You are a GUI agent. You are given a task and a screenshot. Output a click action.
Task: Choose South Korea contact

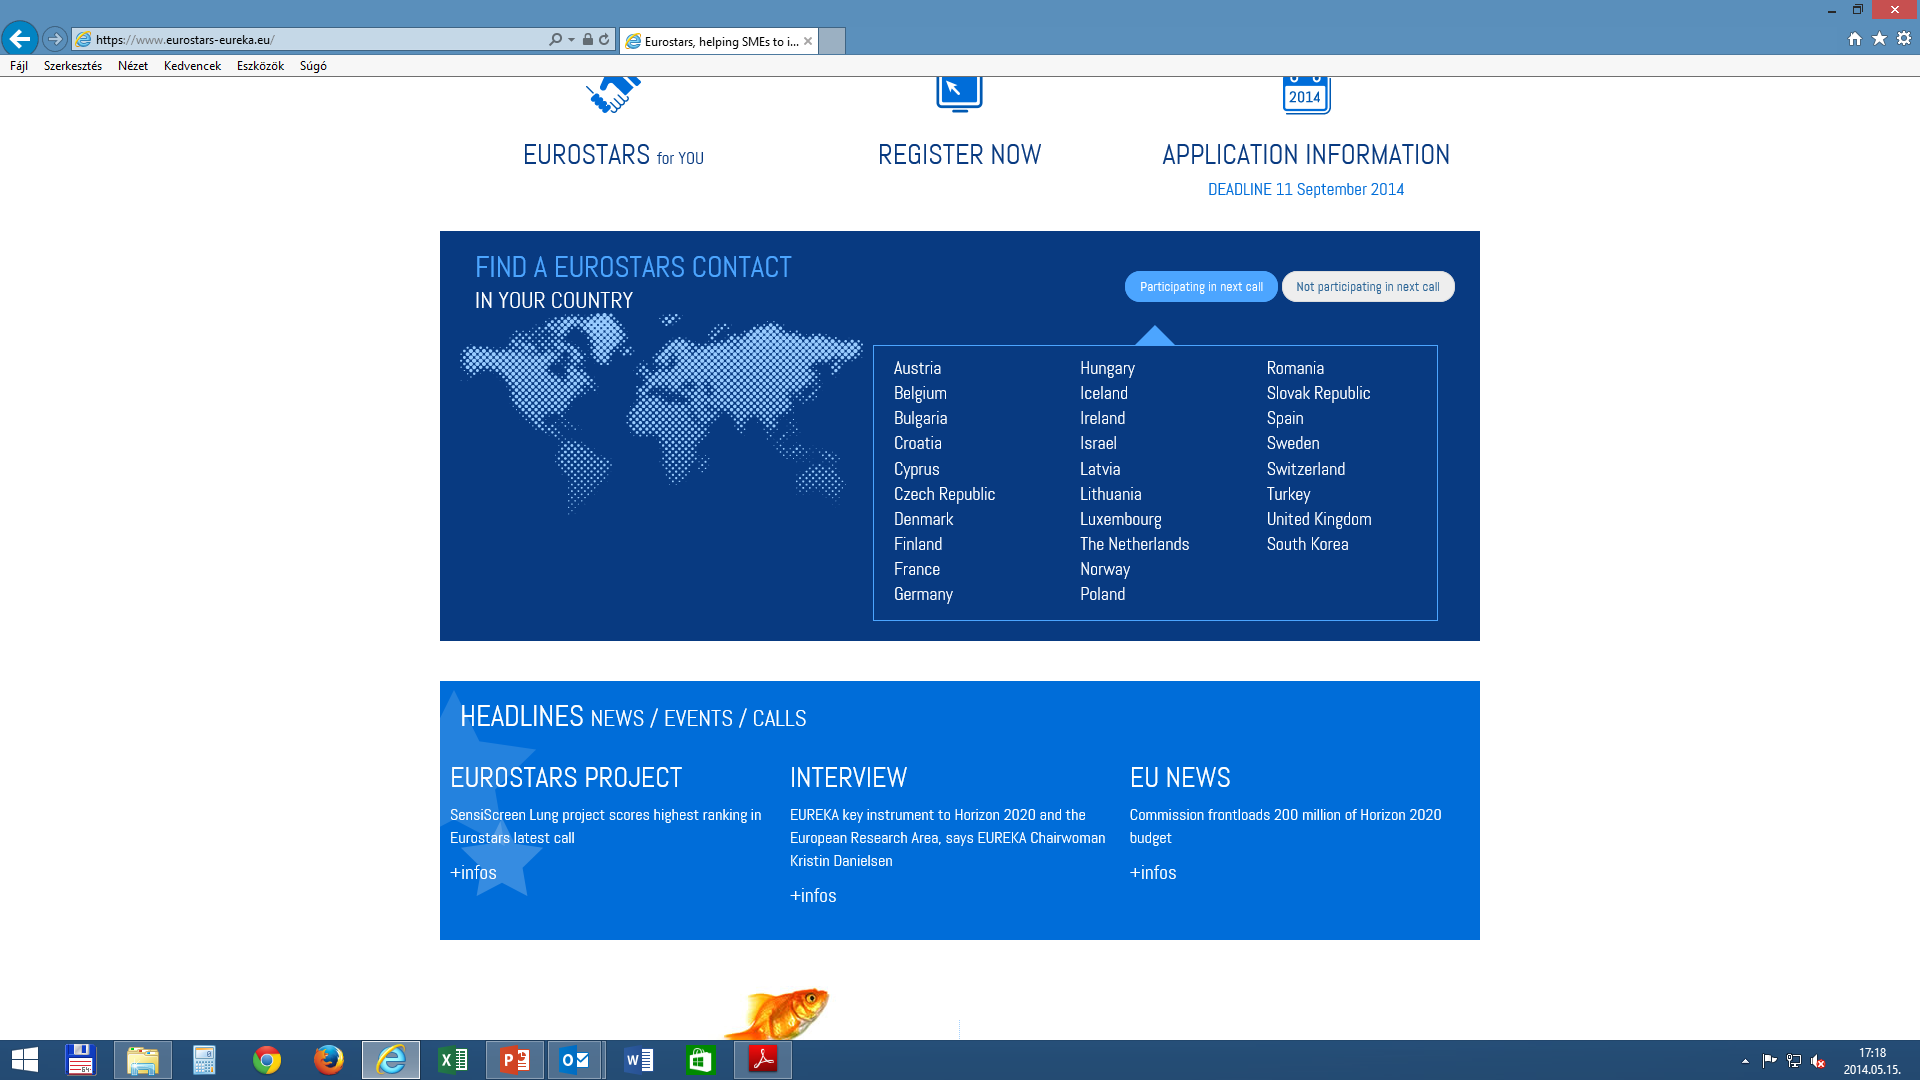(1307, 544)
